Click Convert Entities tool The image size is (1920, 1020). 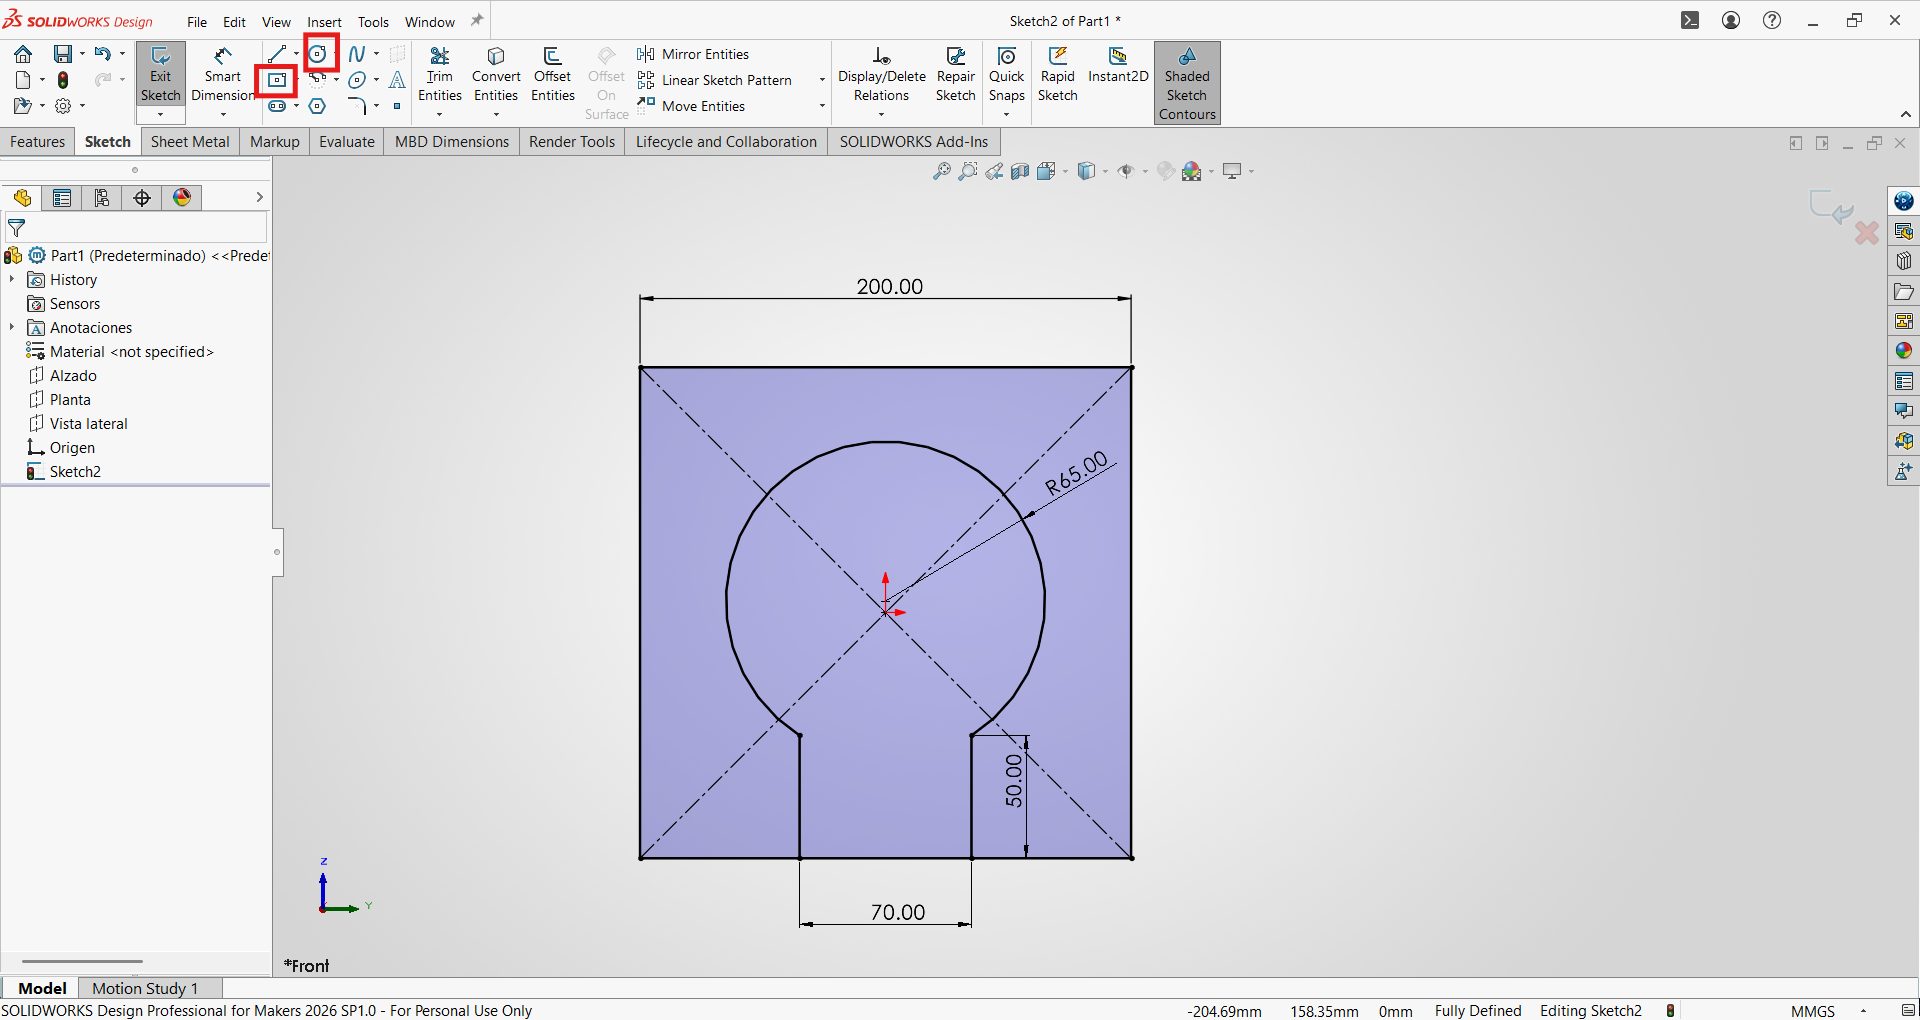[496, 75]
